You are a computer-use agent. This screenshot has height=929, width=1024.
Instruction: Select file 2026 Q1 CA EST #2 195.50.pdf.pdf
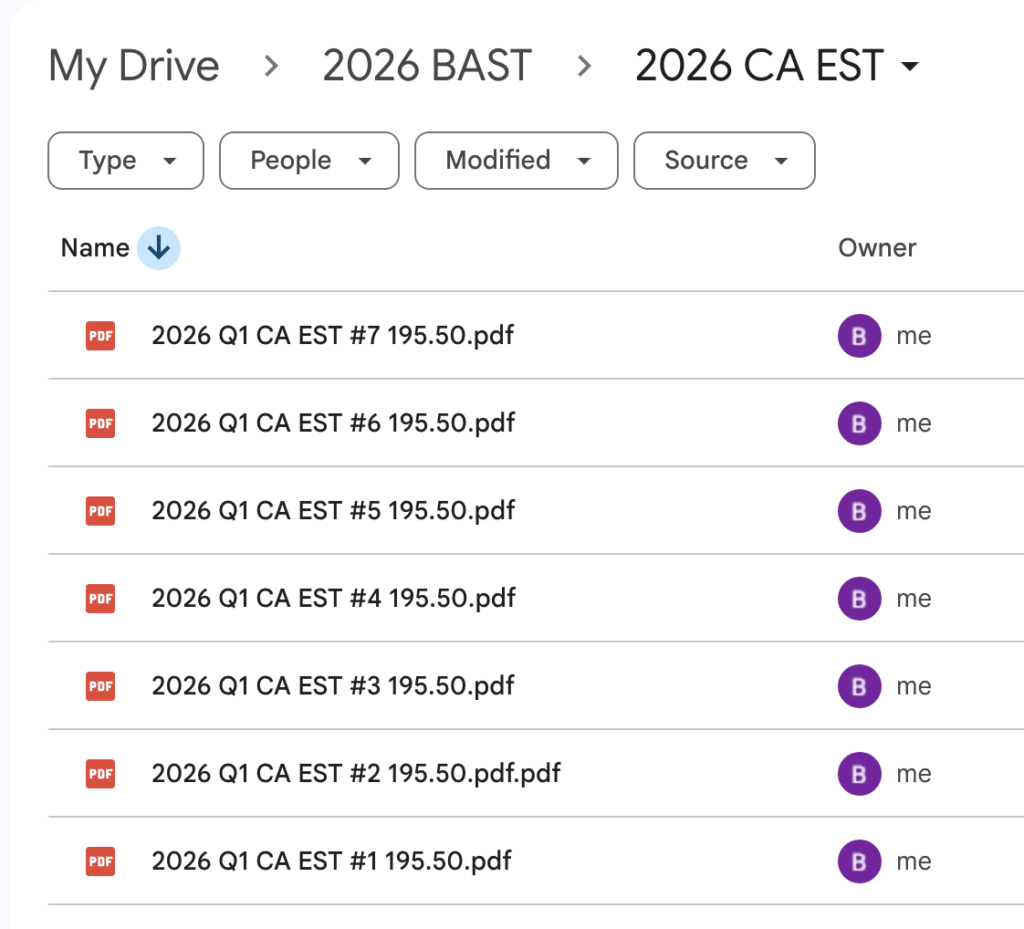tap(356, 774)
